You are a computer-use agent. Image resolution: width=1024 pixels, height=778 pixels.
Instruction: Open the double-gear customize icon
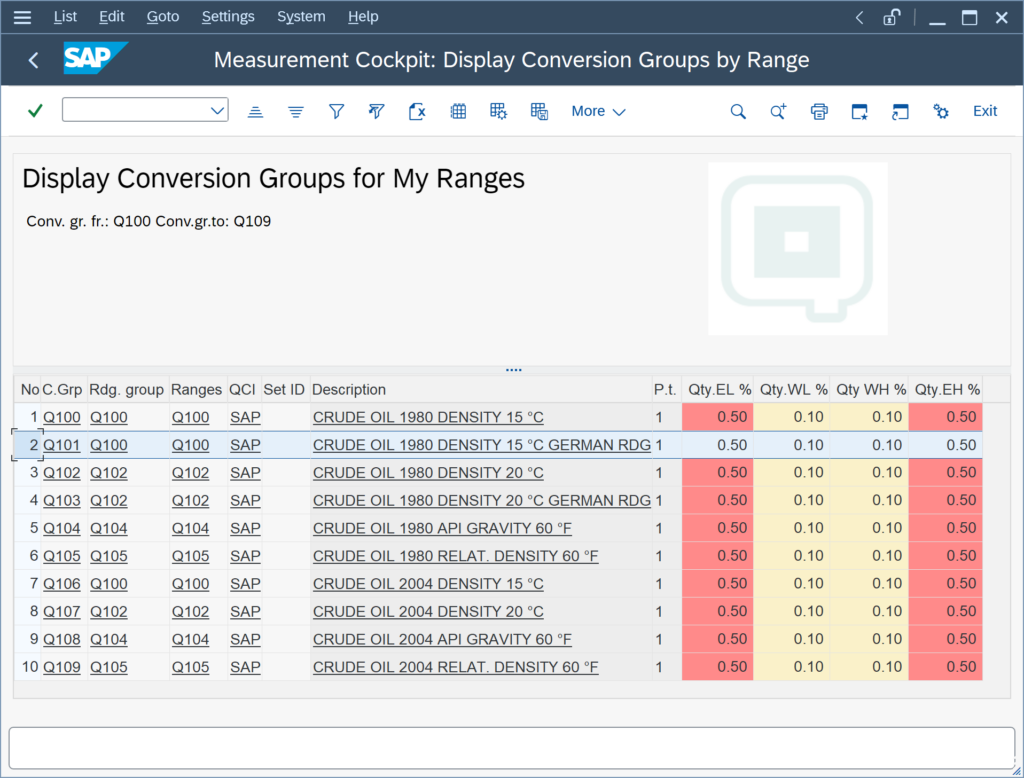(x=940, y=112)
